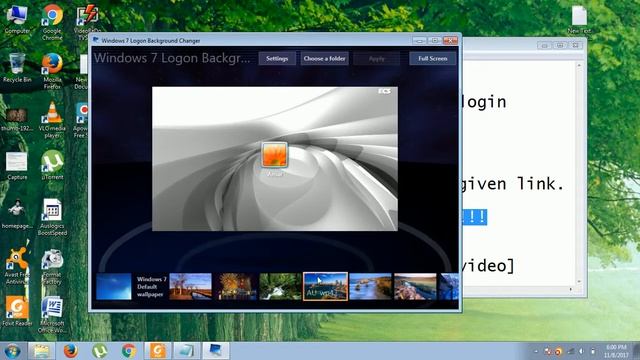640x360 pixels.
Task: Click the glowing orange tray icon
Action: (x=558, y=351)
